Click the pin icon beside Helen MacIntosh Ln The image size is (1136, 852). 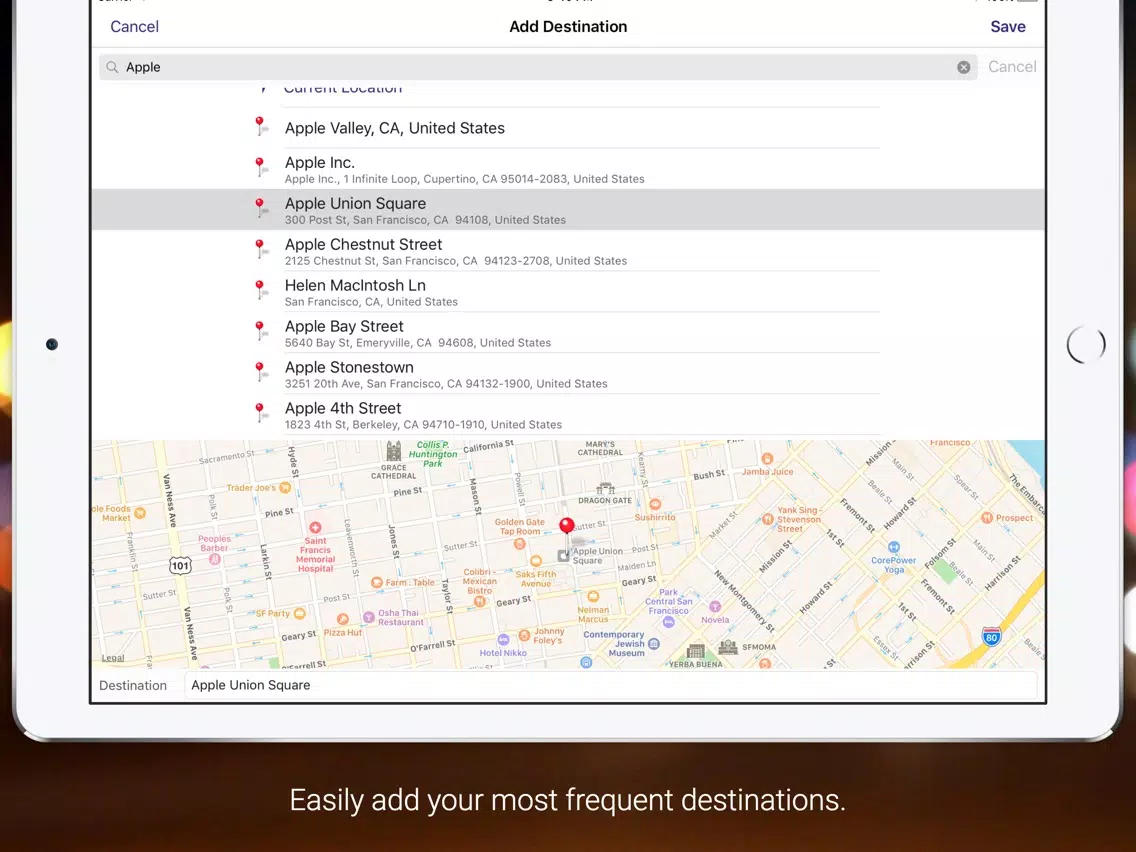pyautogui.click(x=261, y=289)
